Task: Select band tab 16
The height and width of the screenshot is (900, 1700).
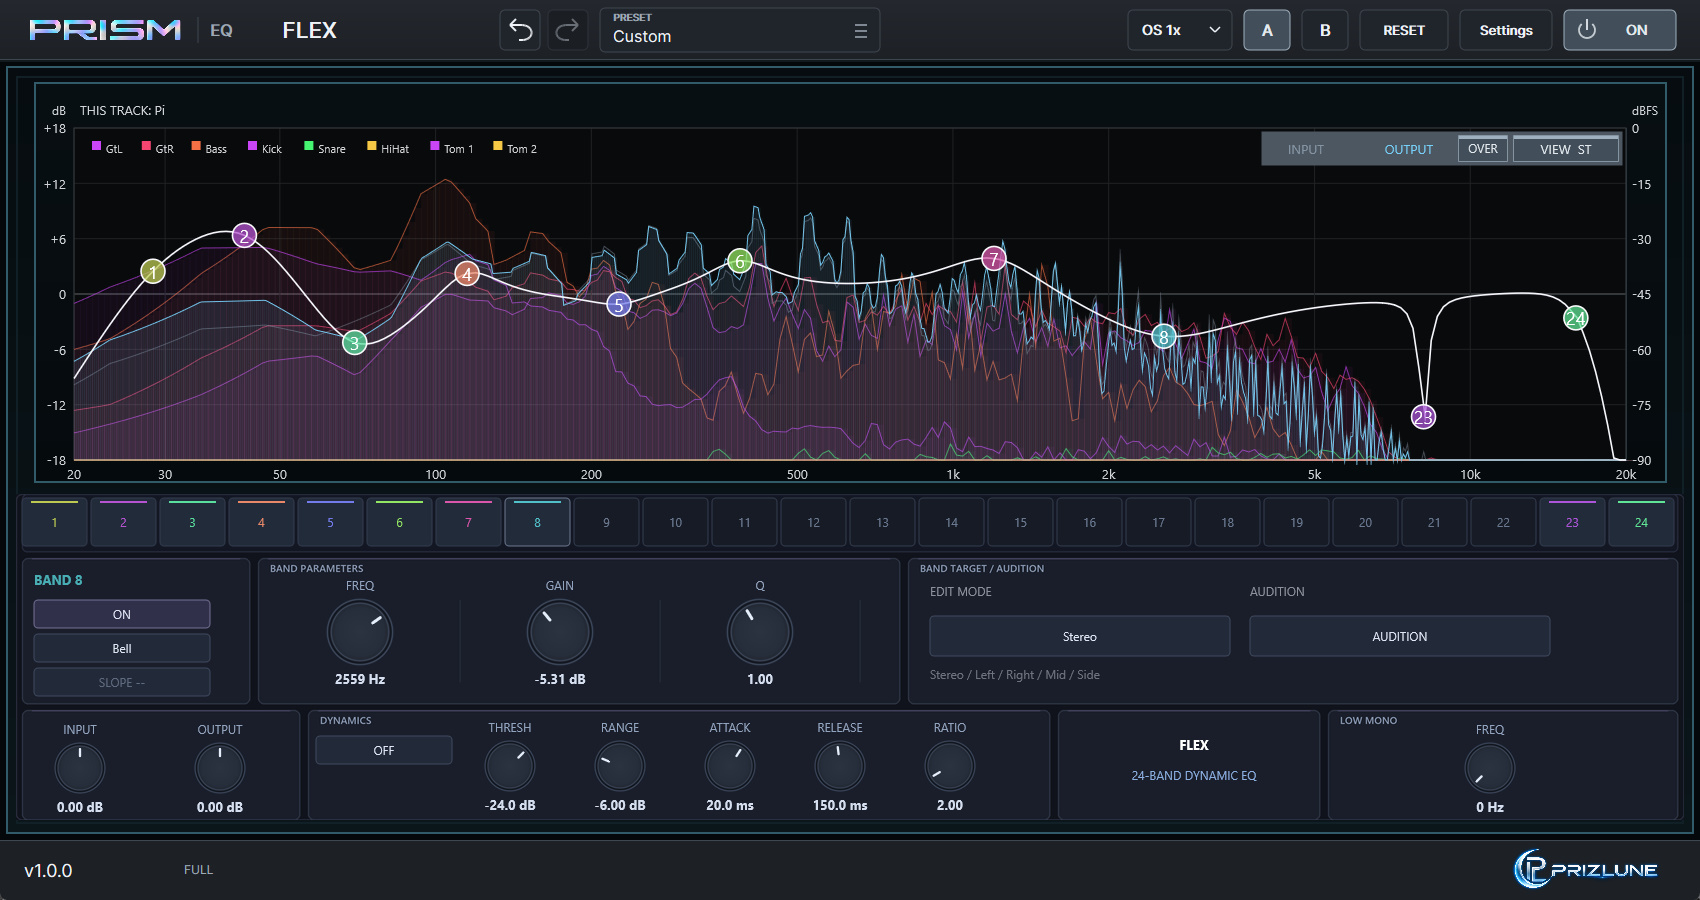Action: click(1089, 522)
